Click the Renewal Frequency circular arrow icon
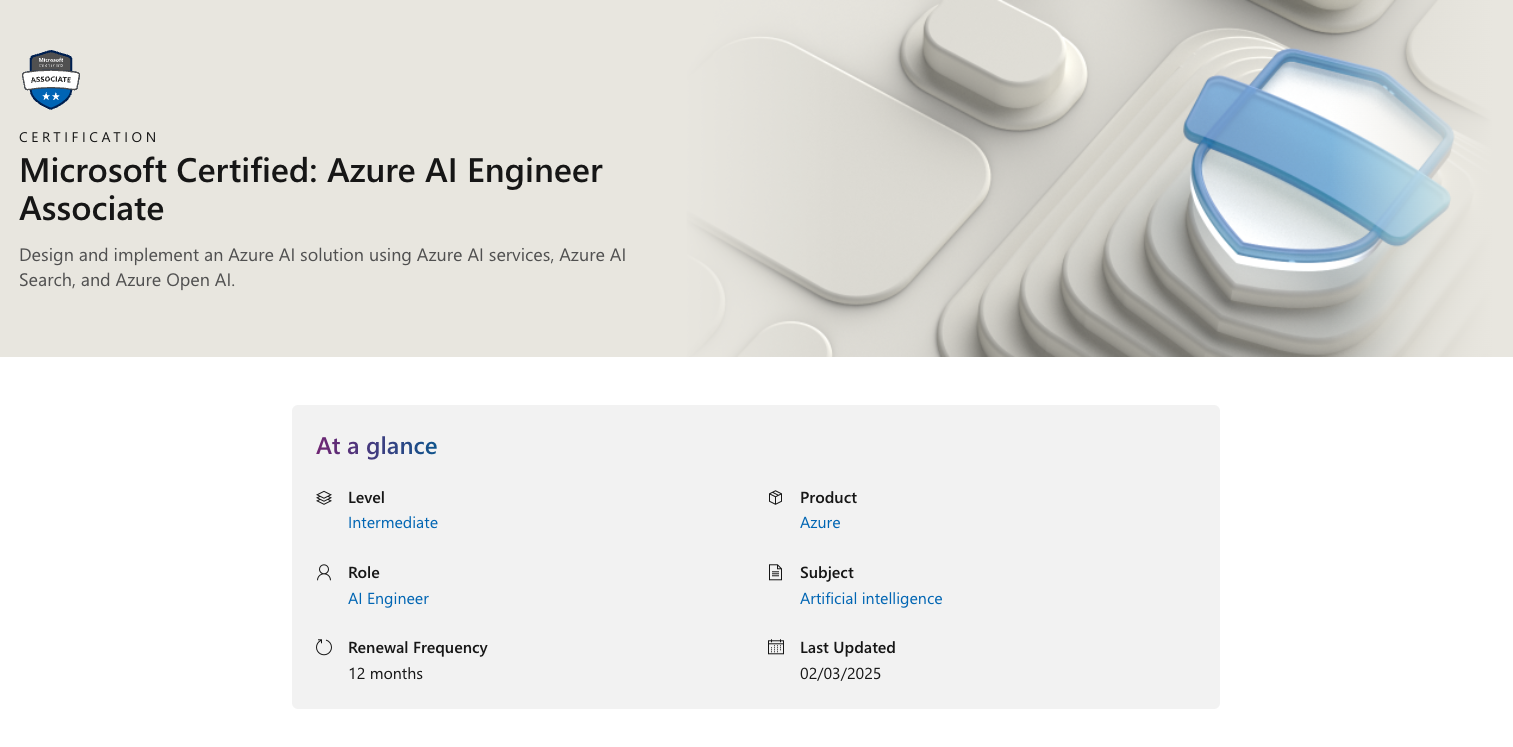 pyautogui.click(x=324, y=647)
